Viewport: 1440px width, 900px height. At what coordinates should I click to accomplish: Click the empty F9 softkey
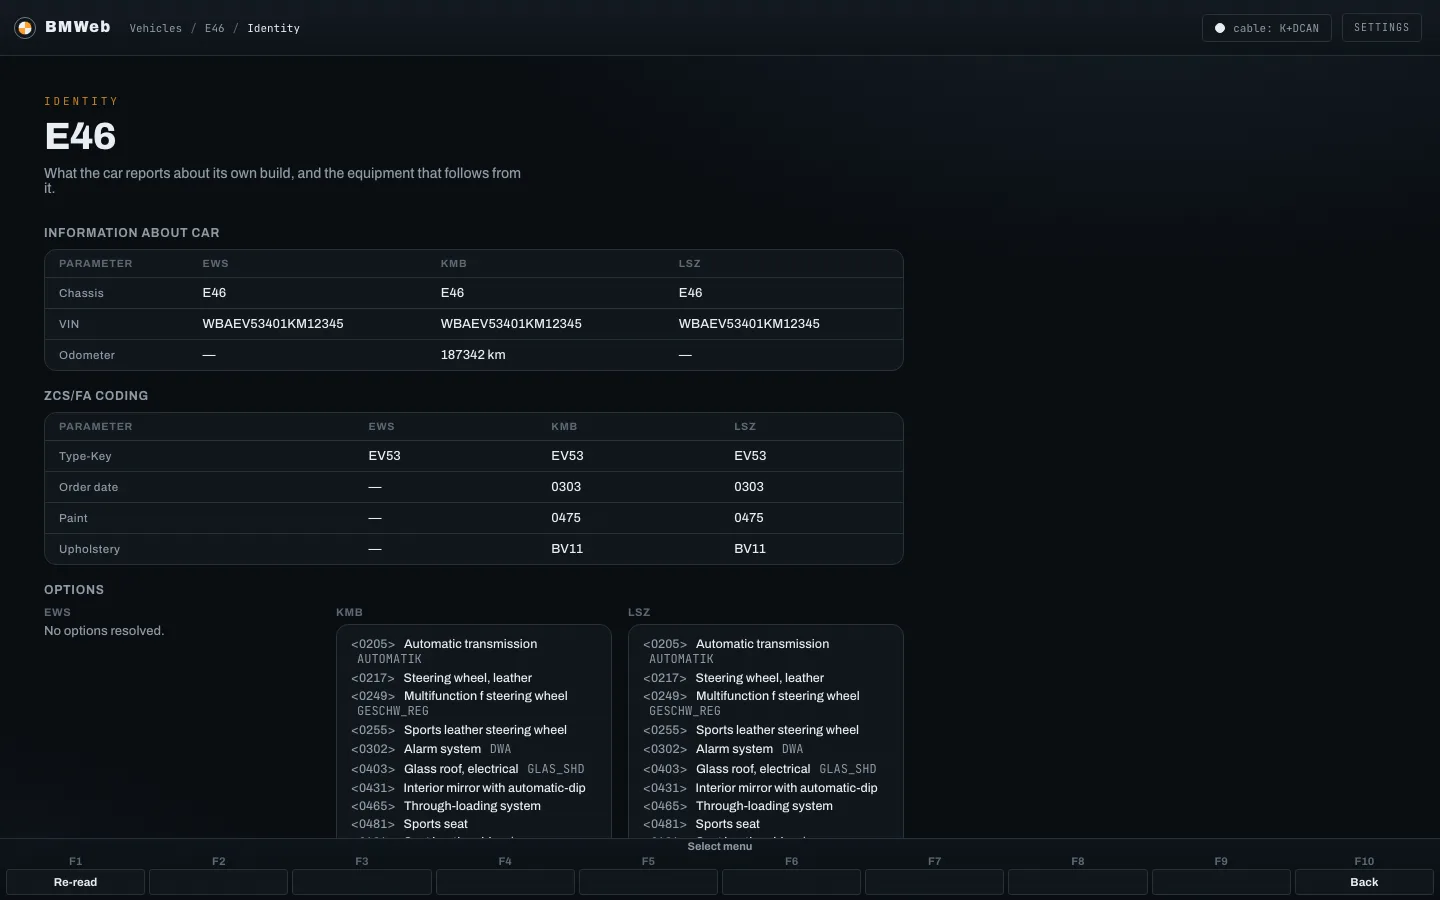[1221, 882]
